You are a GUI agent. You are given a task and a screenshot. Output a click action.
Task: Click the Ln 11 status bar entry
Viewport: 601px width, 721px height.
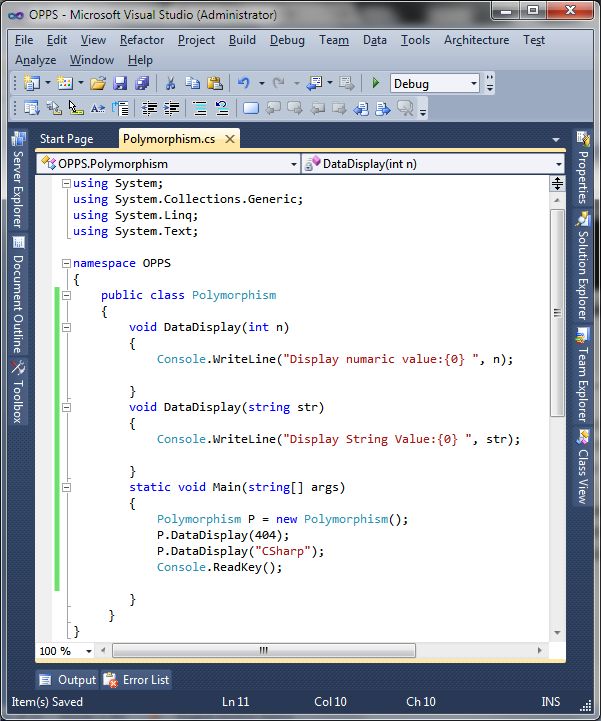point(235,702)
